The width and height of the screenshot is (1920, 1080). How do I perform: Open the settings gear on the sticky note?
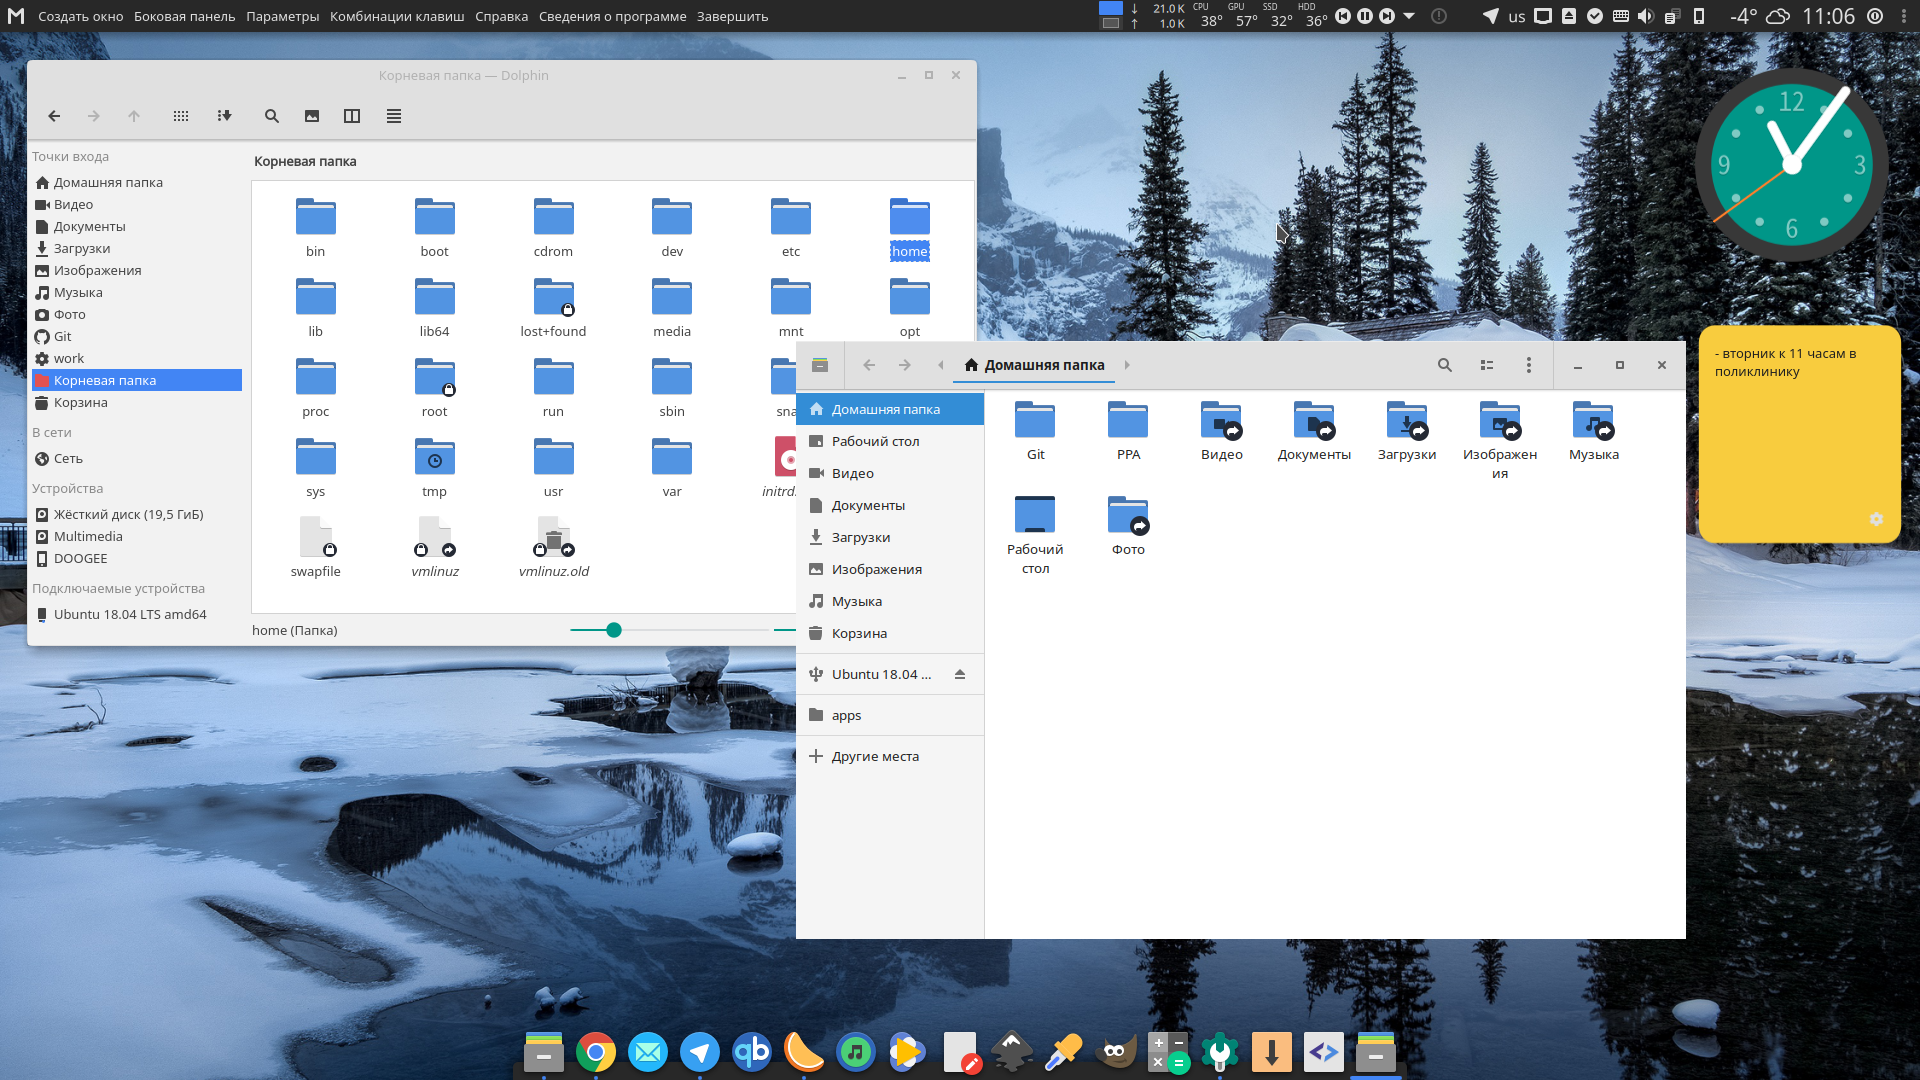[1876, 519]
